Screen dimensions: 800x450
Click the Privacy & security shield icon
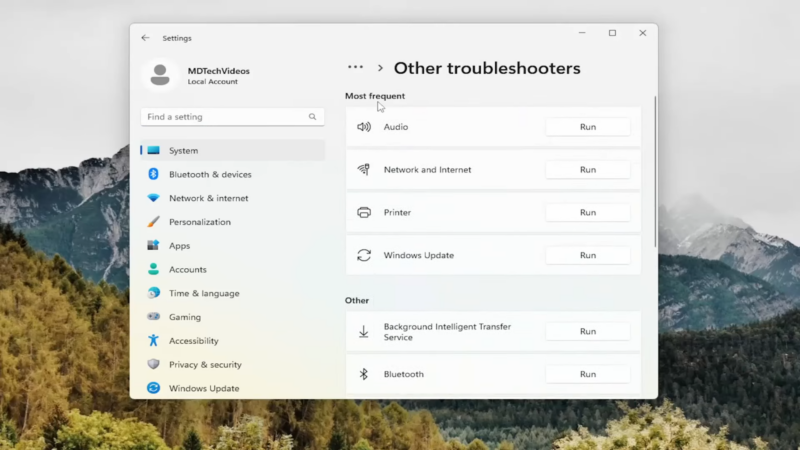(153, 364)
